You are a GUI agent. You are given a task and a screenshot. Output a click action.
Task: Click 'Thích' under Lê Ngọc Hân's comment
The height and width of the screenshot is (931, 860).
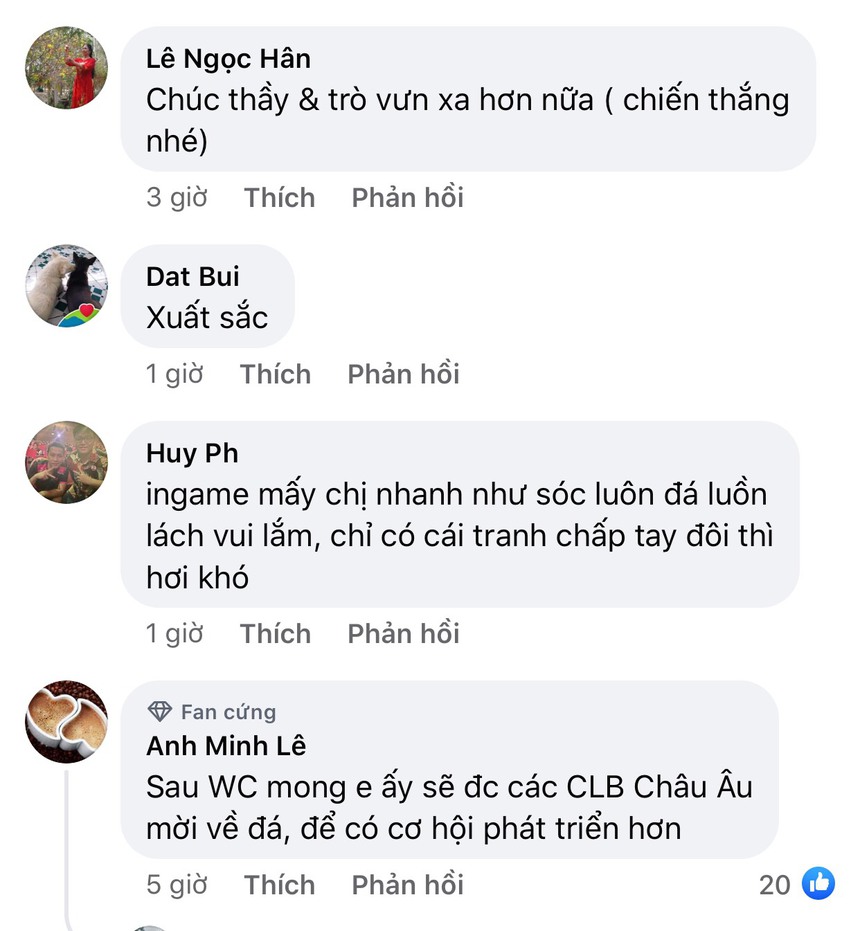coord(279,197)
